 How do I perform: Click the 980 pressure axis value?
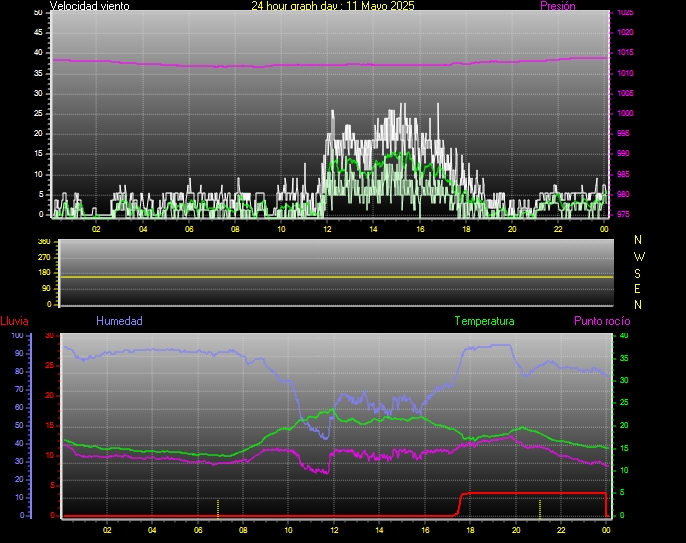click(623, 194)
